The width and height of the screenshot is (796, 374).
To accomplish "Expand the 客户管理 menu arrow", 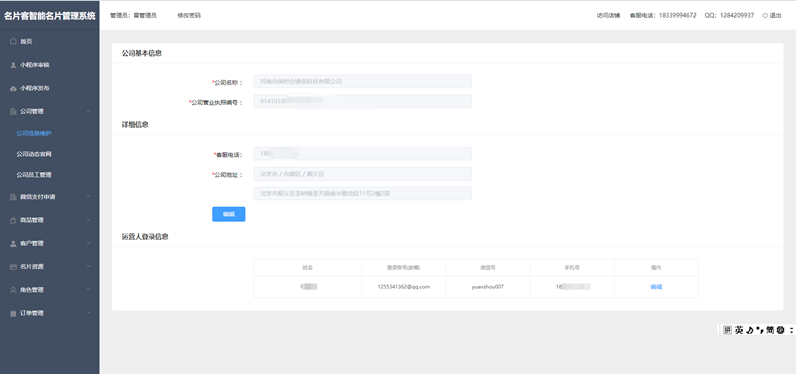I will pyautogui.click(x=89, y=243).
